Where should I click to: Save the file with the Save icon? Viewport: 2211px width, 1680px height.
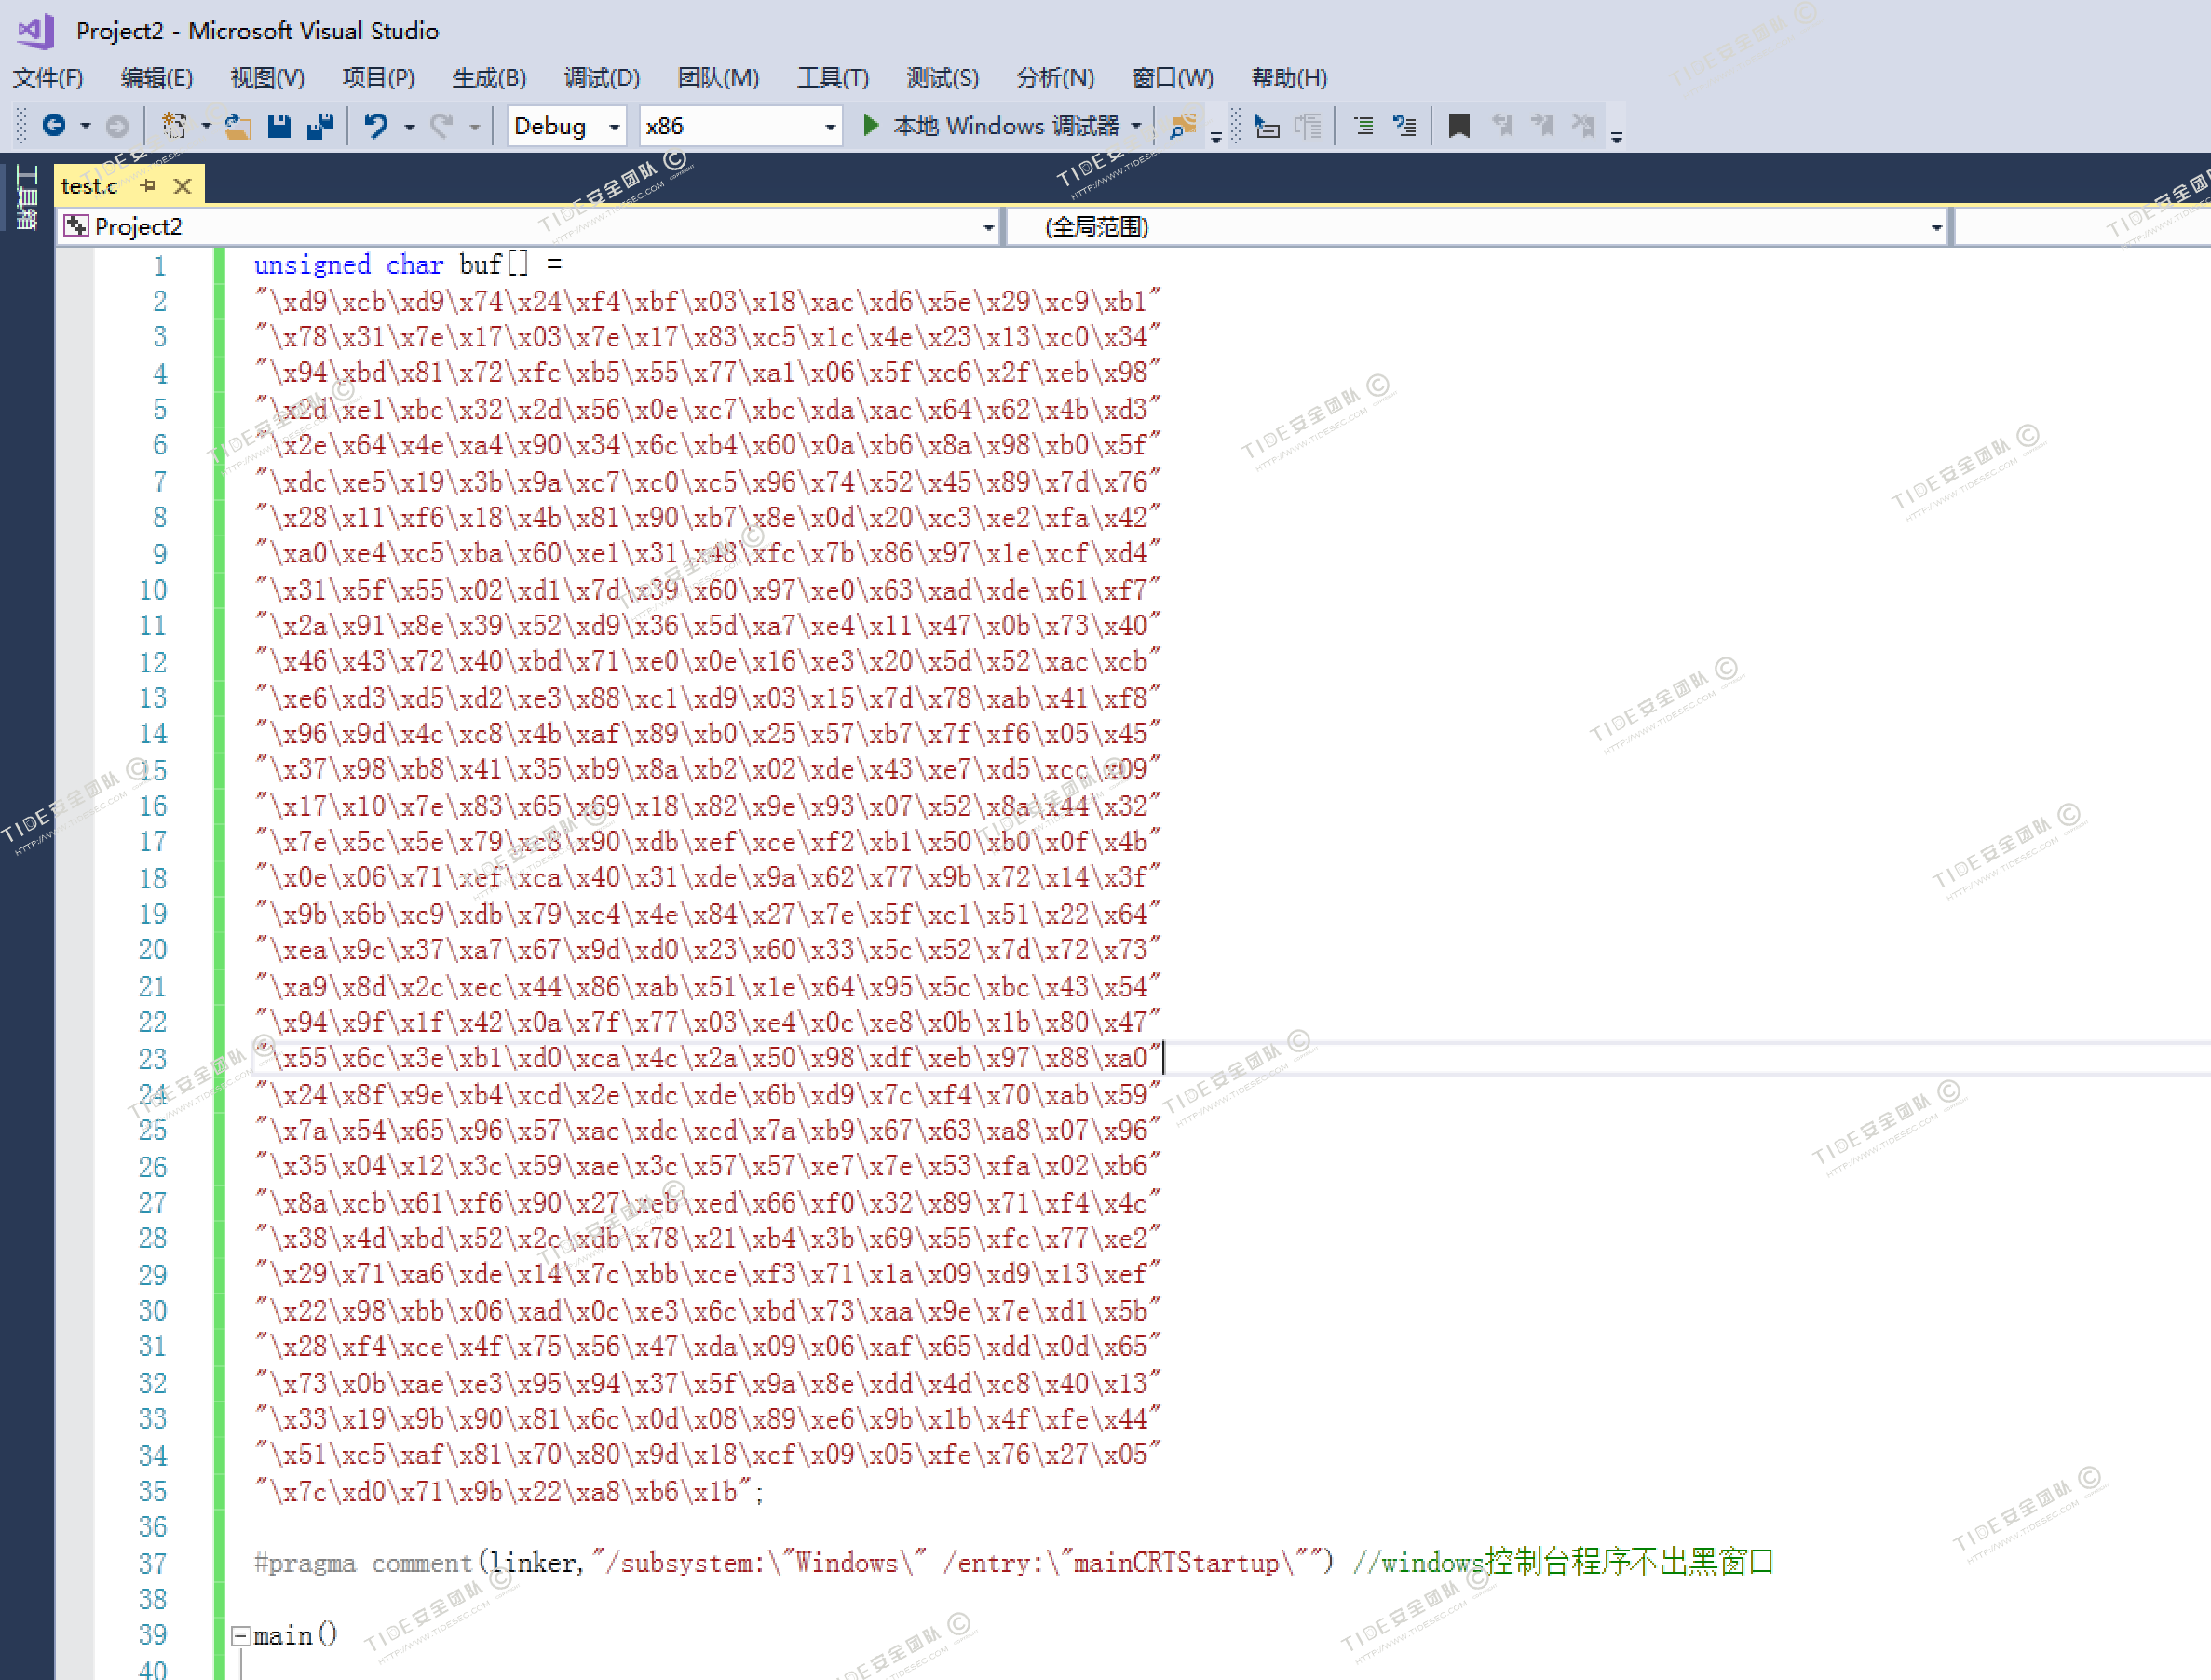click(279, 126)
